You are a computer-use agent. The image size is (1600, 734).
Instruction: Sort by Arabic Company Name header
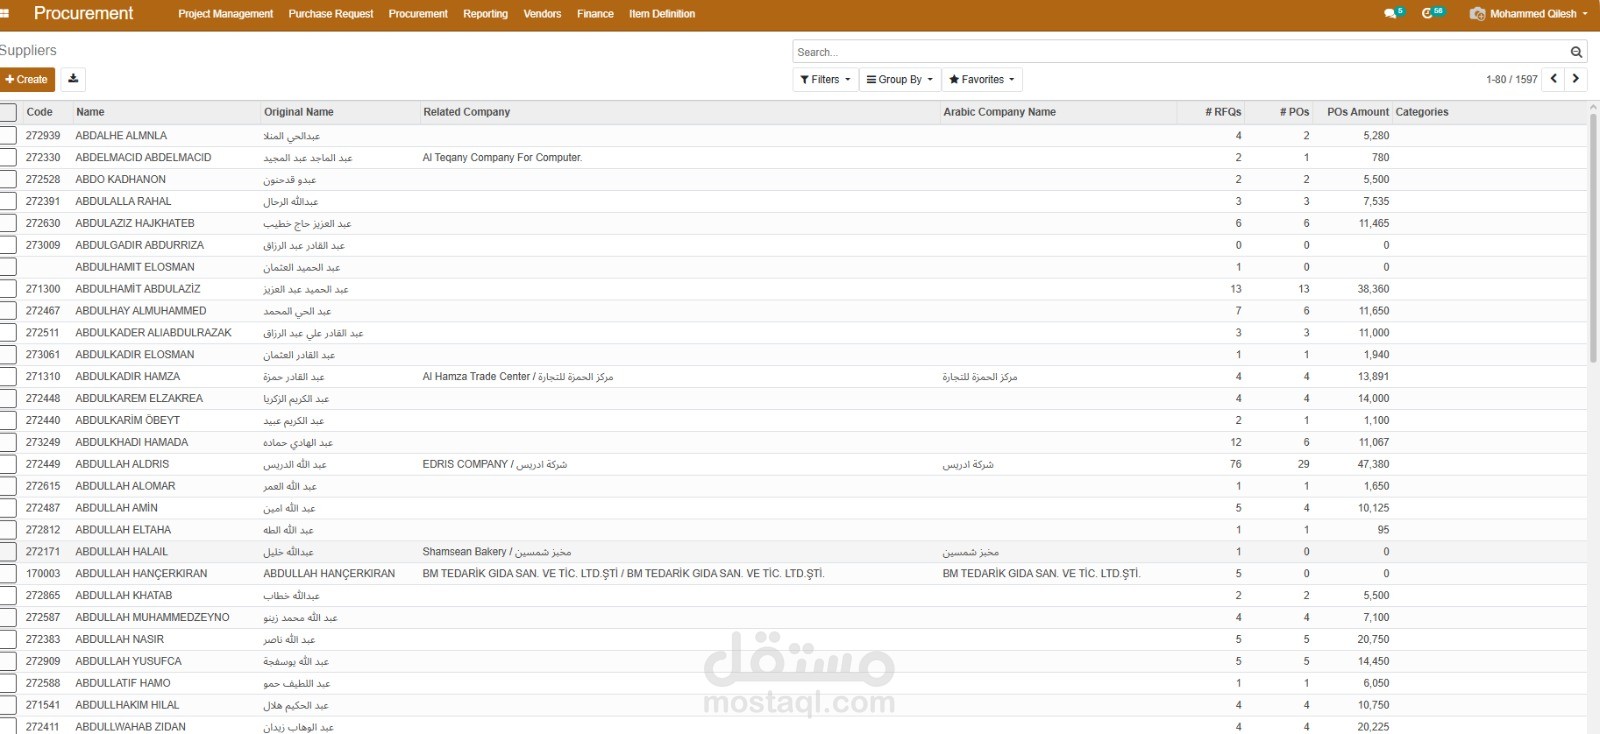pos(999,112)
